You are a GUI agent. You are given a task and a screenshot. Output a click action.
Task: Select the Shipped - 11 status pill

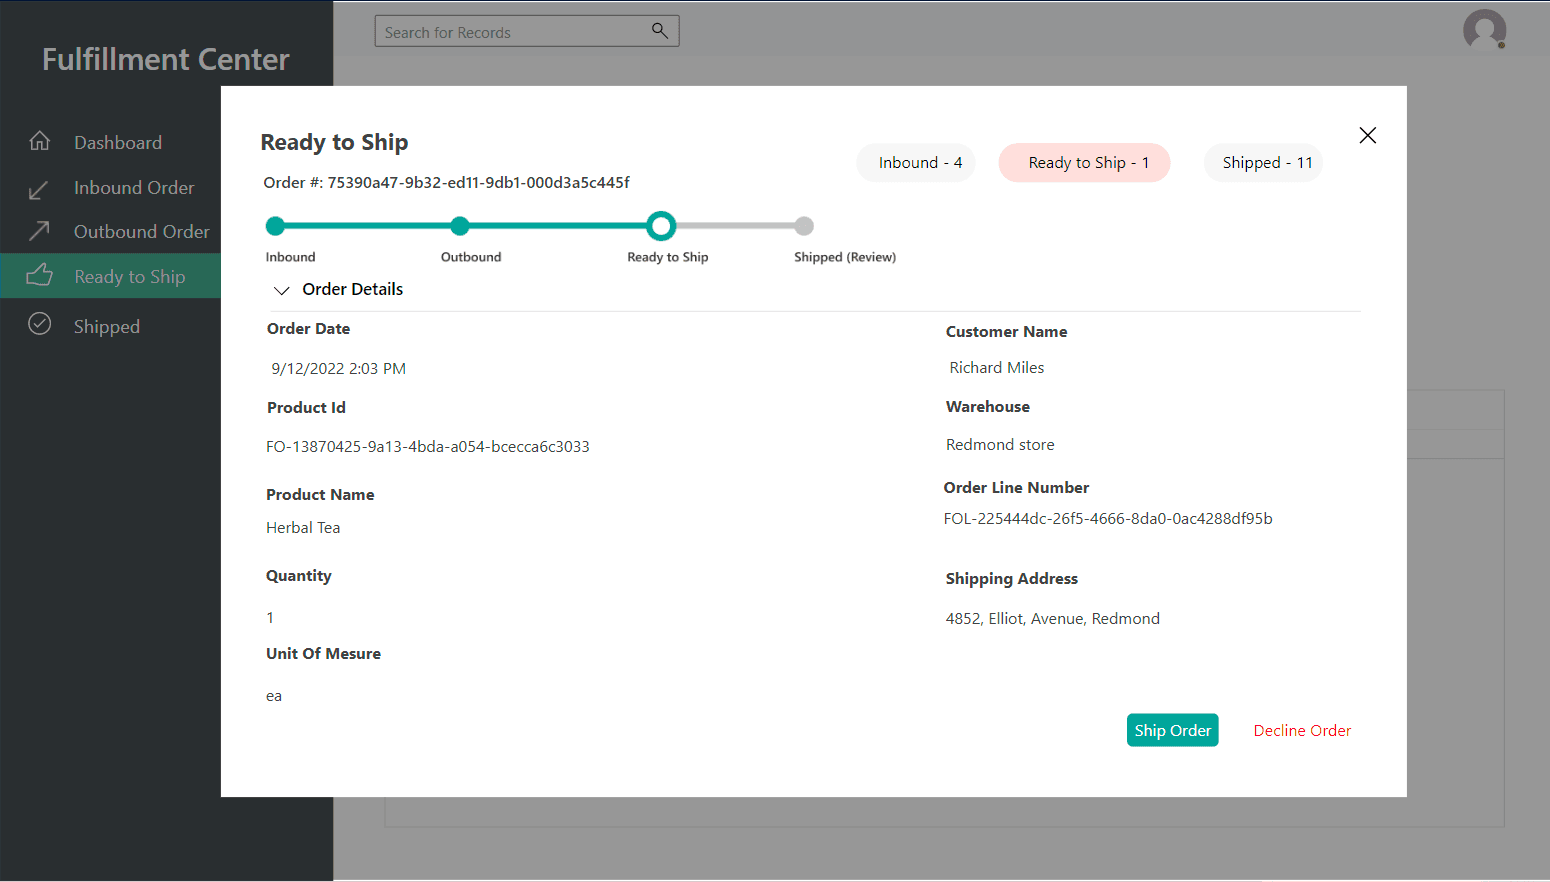tap(1265, 163)
